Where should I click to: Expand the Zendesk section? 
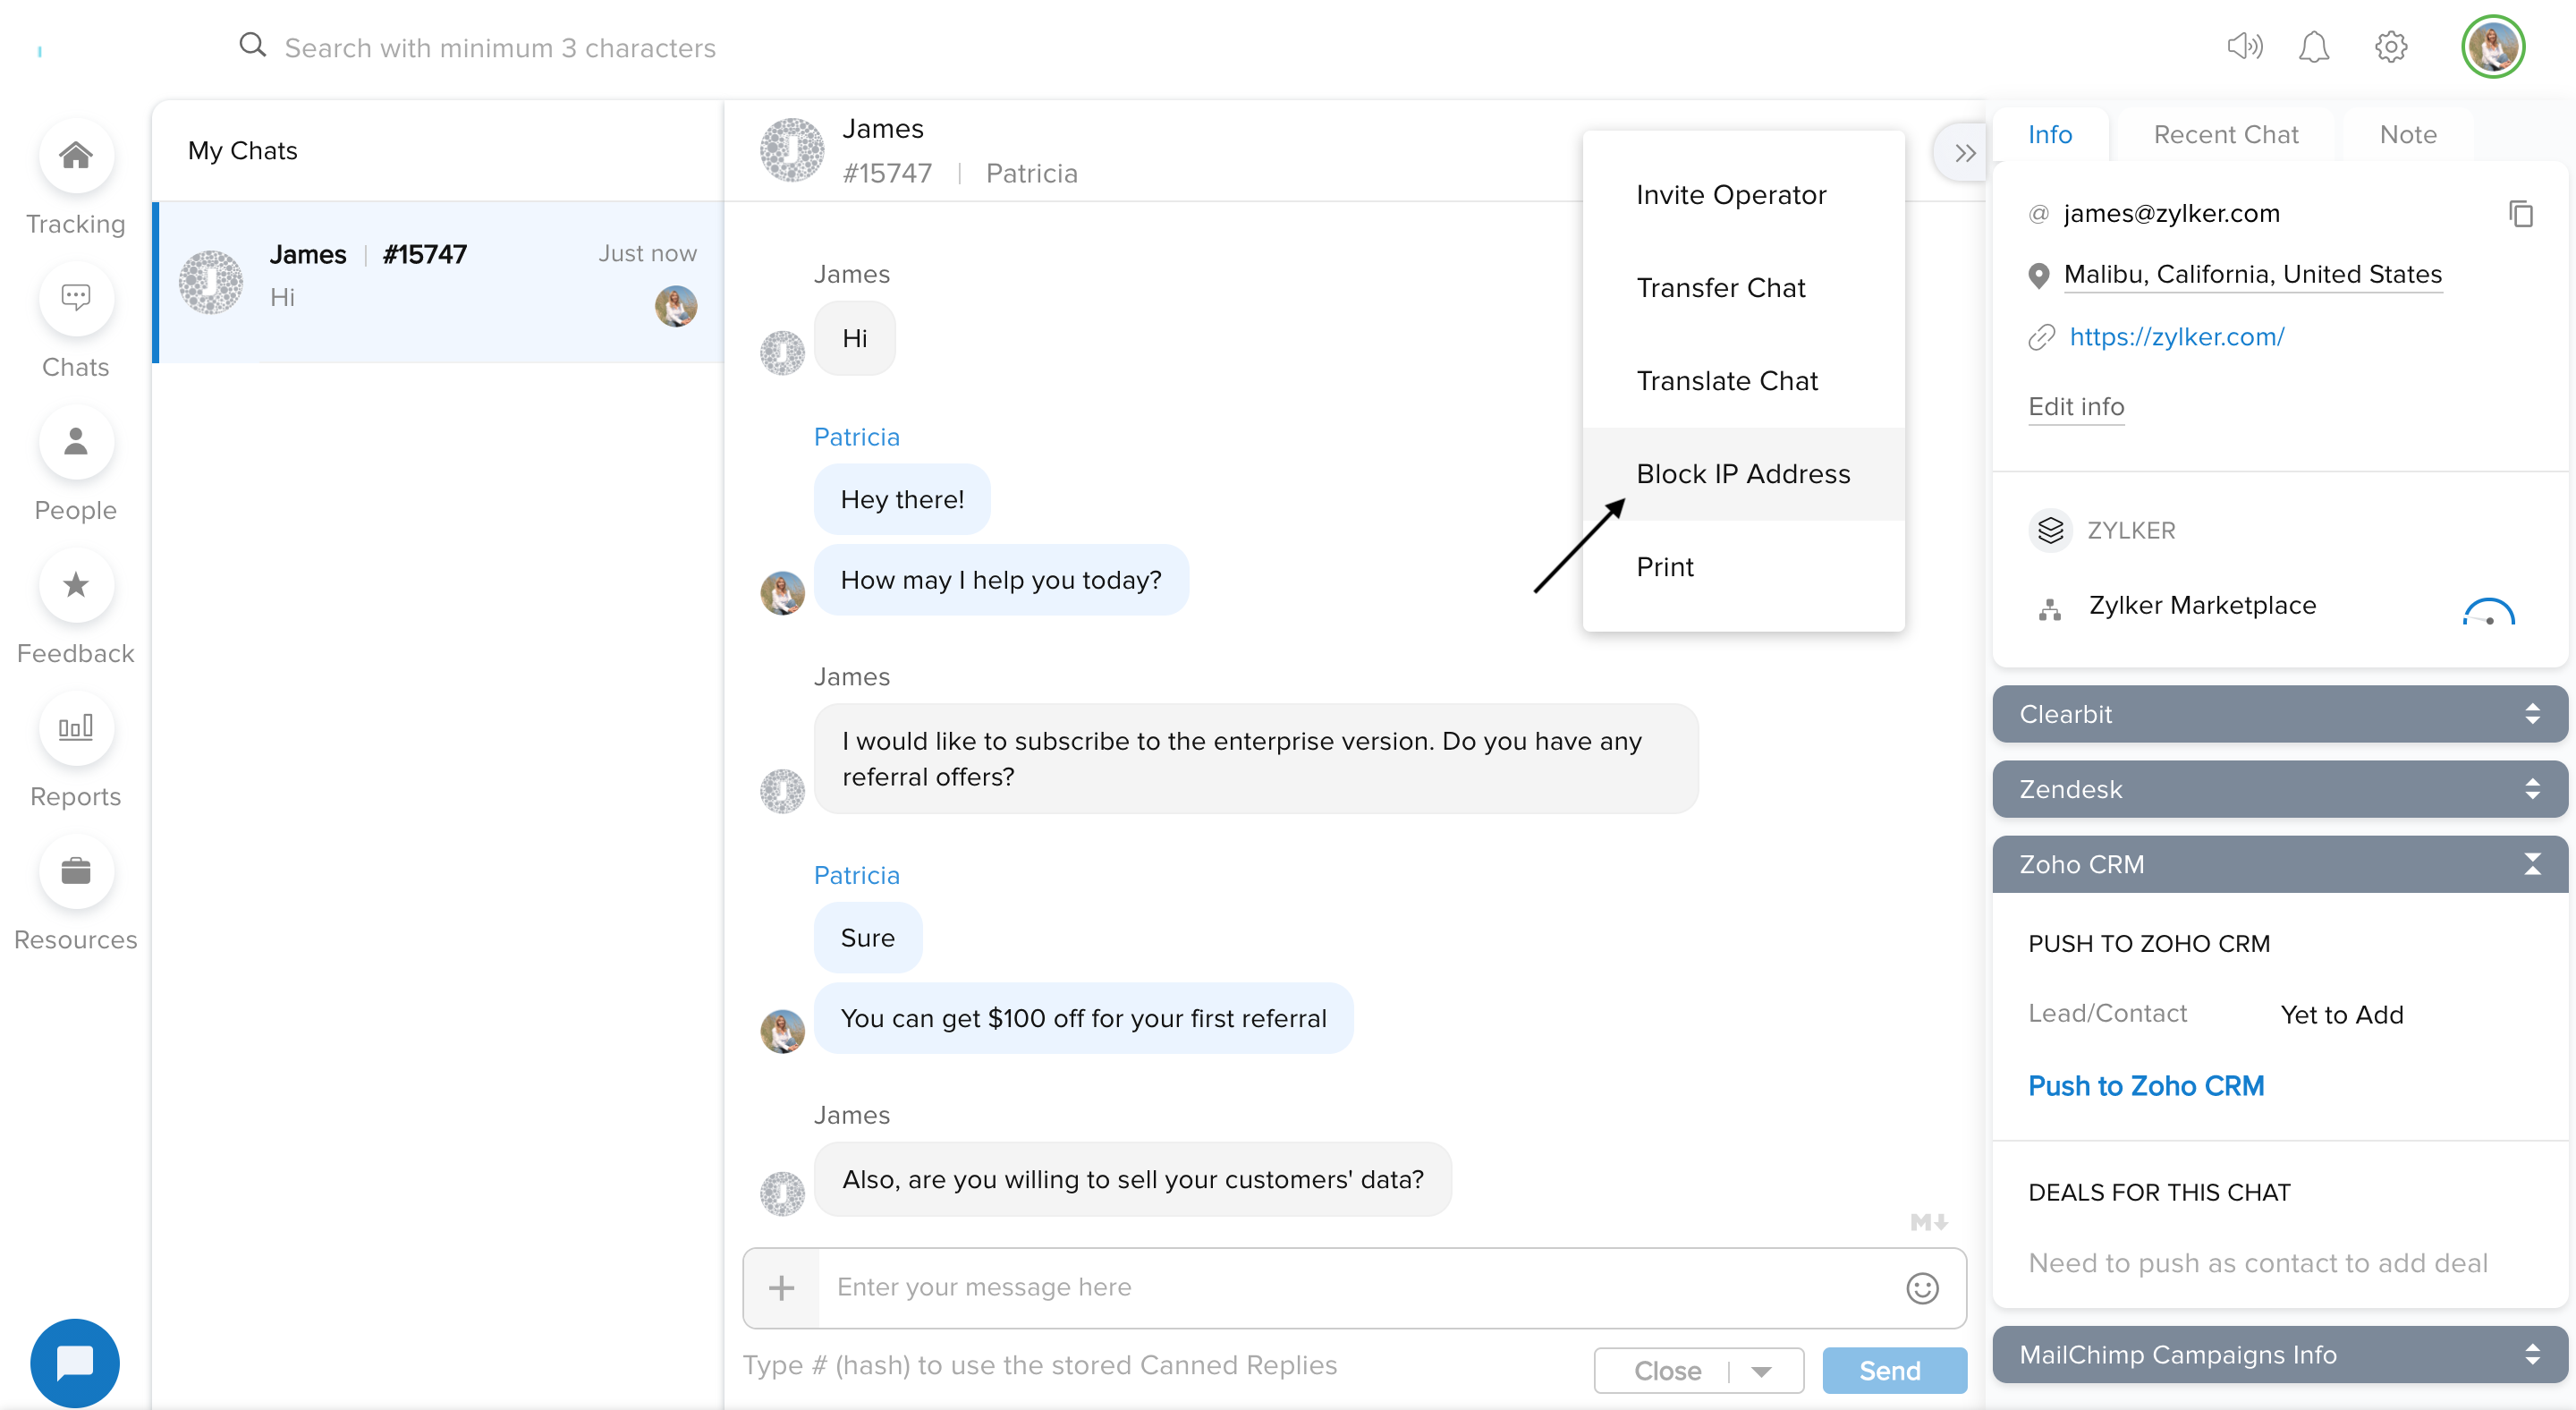point(2531,789)
